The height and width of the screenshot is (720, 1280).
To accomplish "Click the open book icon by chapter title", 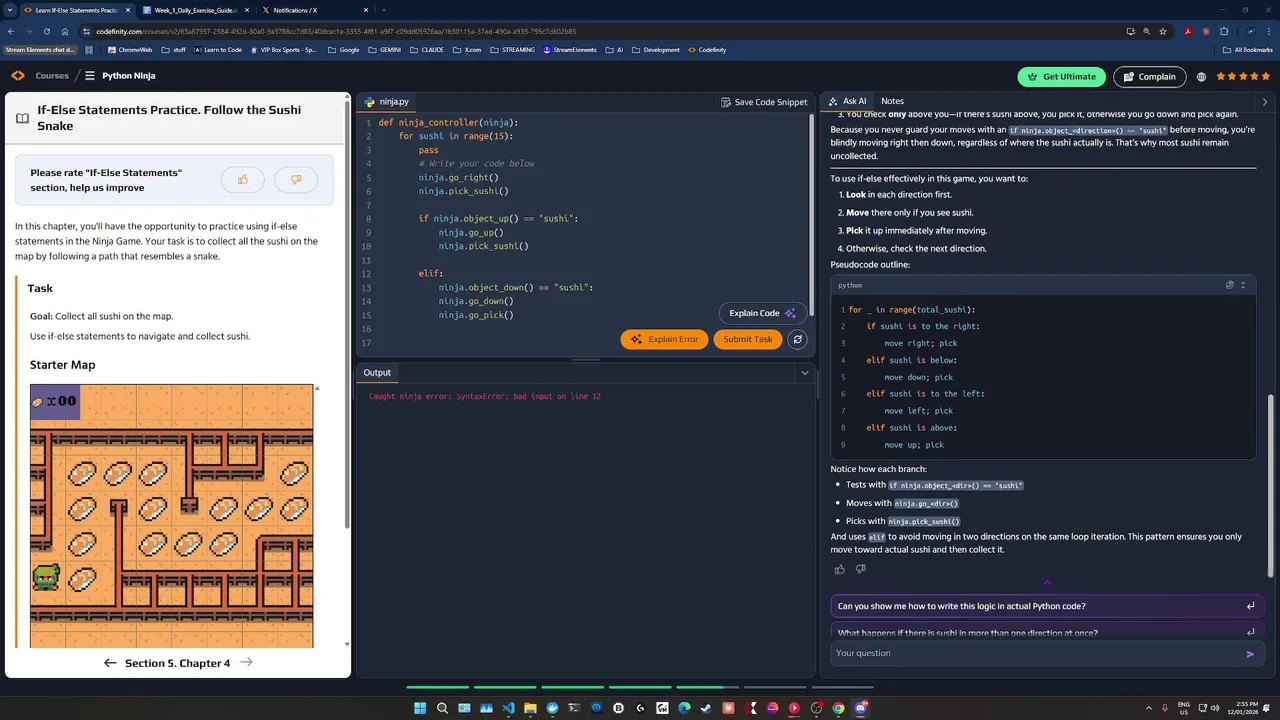I will coord(22,118).
